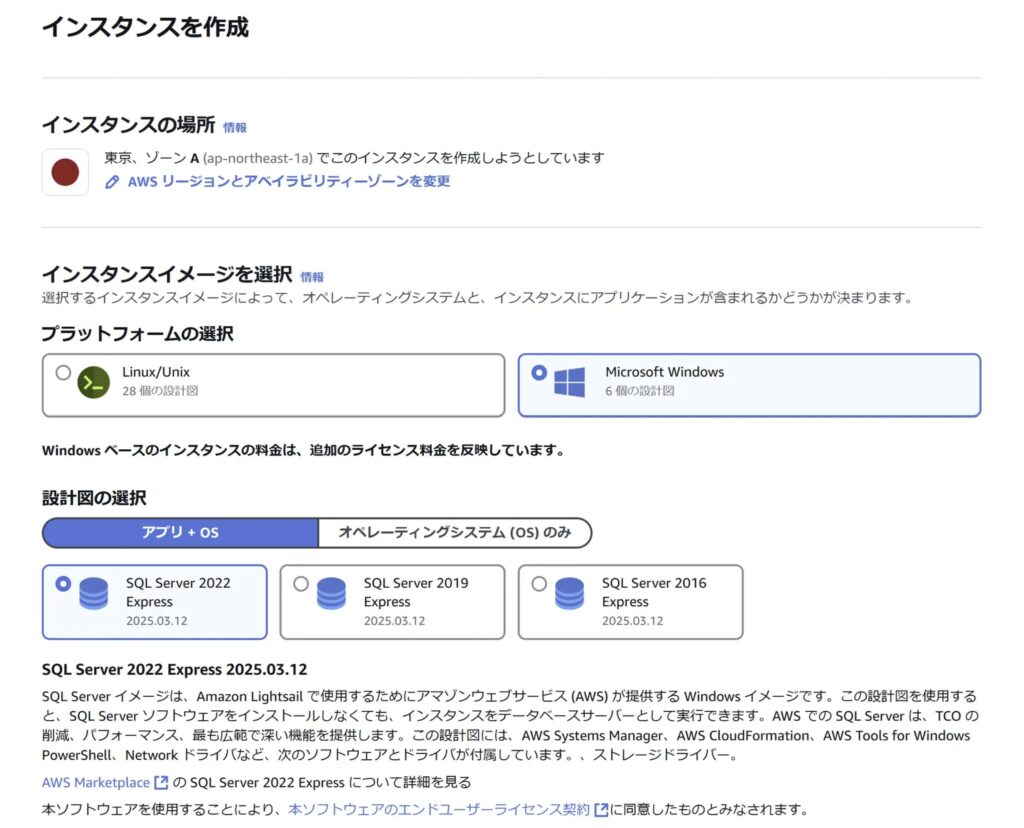Choose SQL Server 2016 Express radio button
This screenshot has height=828, width=1024.
539,584
